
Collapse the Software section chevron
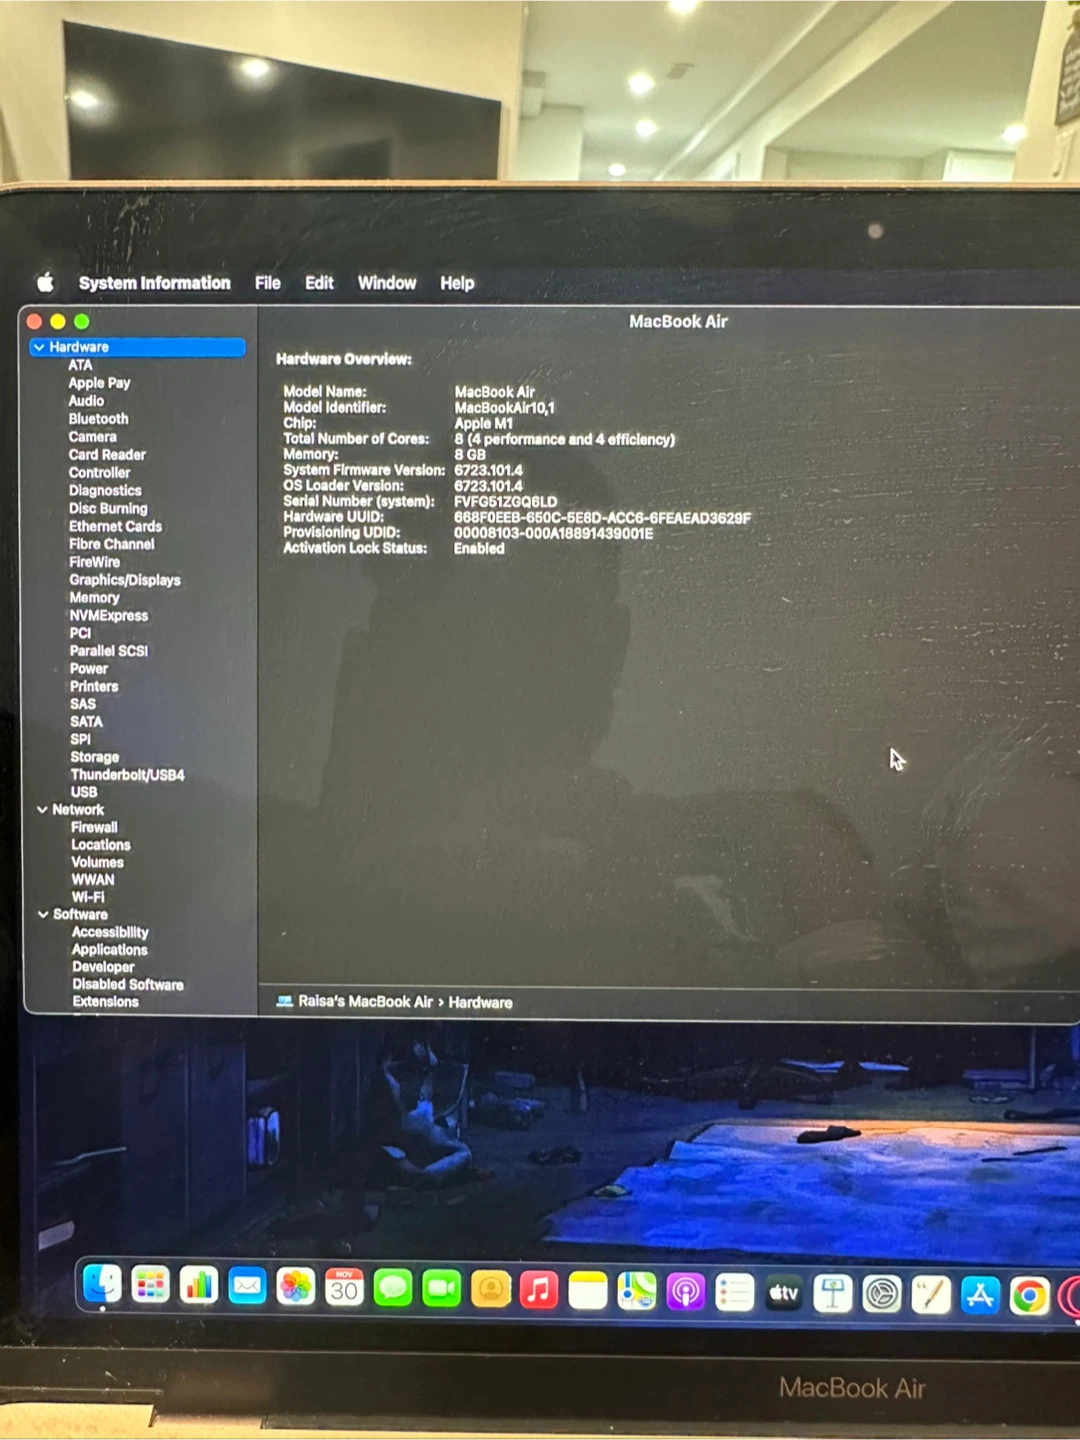[x=43, y=914]
